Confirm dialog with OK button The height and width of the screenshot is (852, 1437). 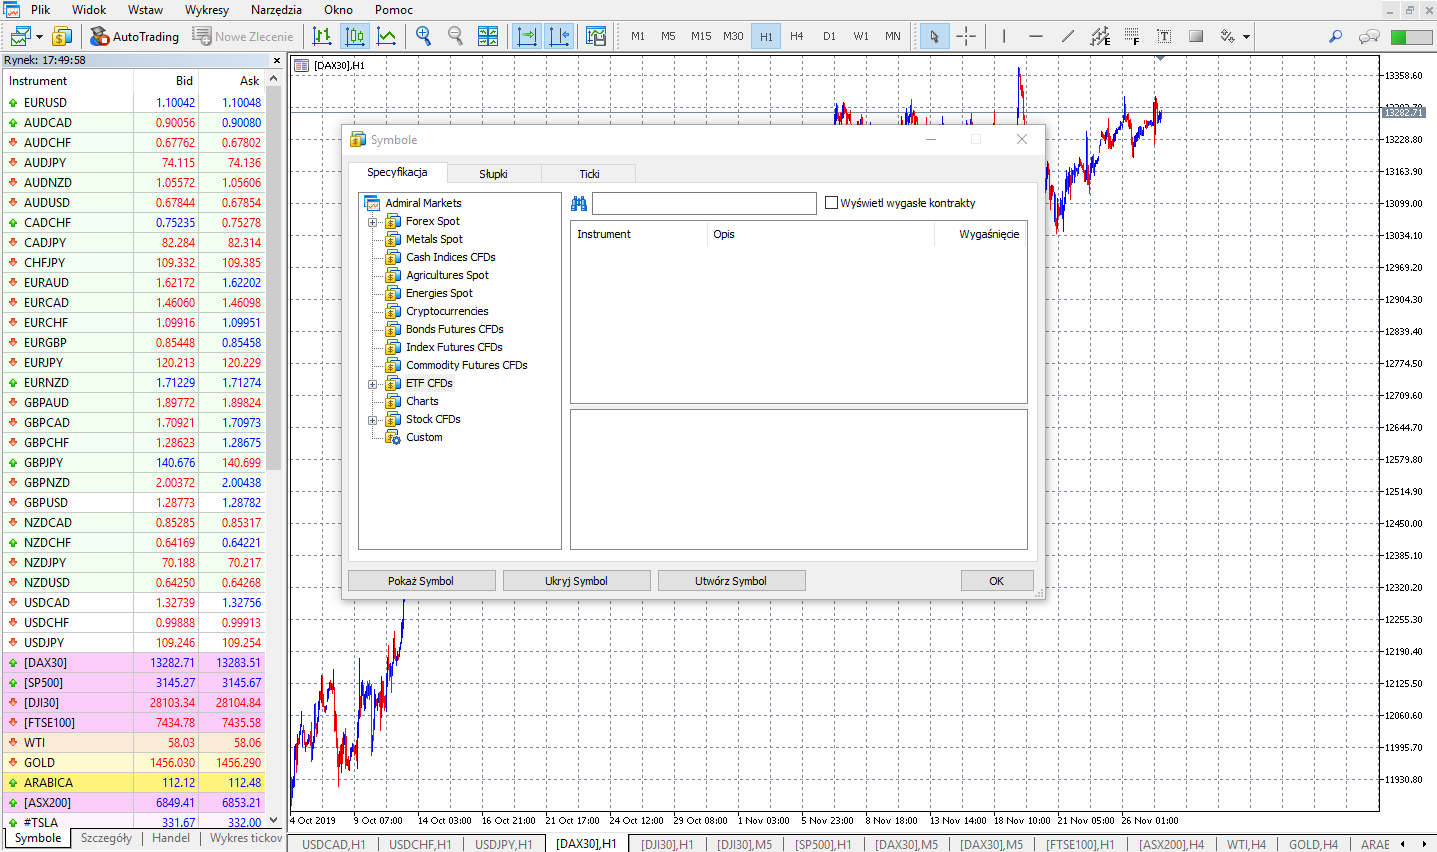coord(997,581)
